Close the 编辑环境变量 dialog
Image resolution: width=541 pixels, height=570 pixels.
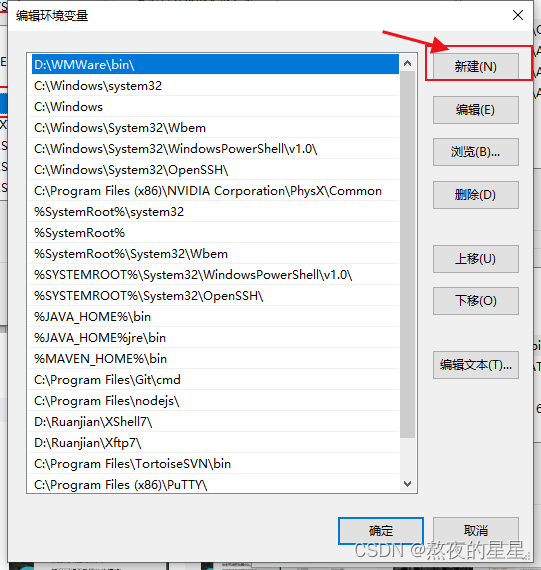518,15
